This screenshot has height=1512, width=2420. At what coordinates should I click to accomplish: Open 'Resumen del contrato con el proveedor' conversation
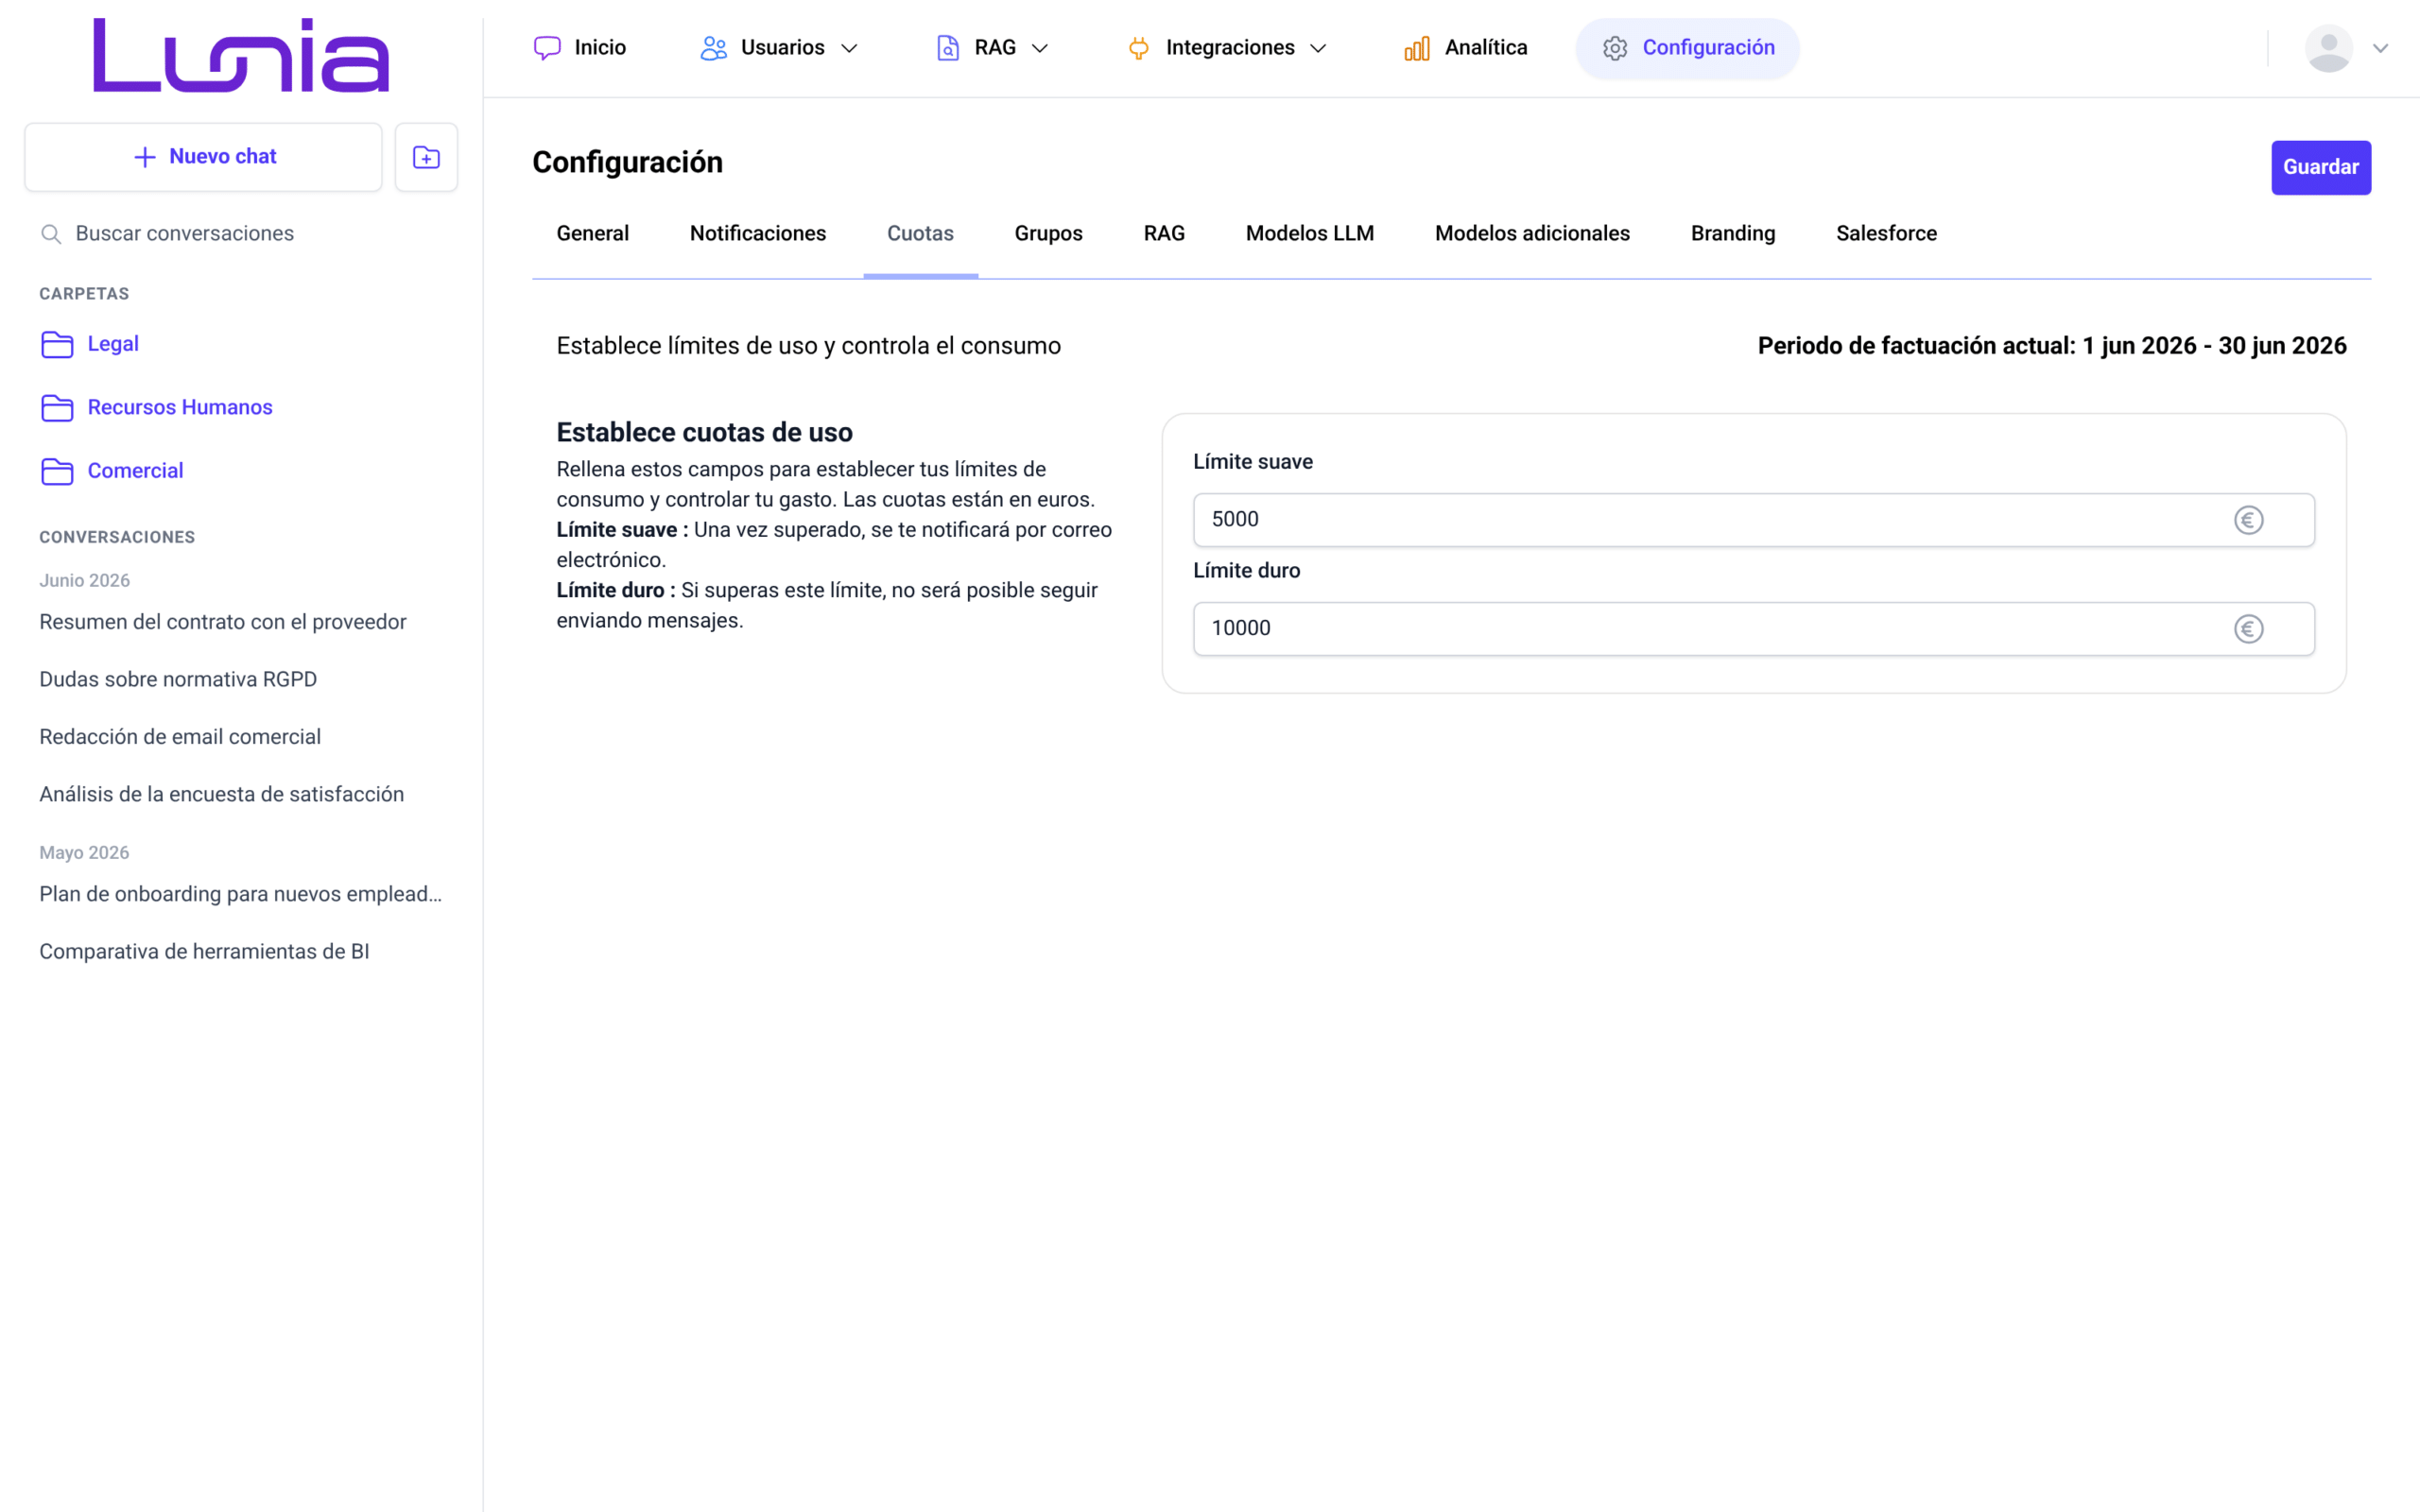click(x=223, y=622)
